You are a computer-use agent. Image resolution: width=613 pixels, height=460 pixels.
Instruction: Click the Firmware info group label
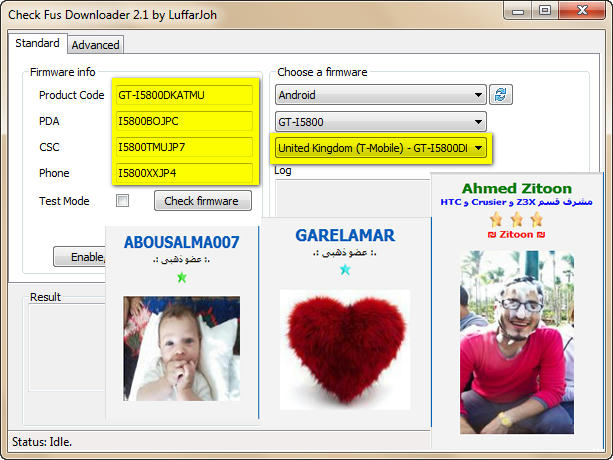pos(63,72)
